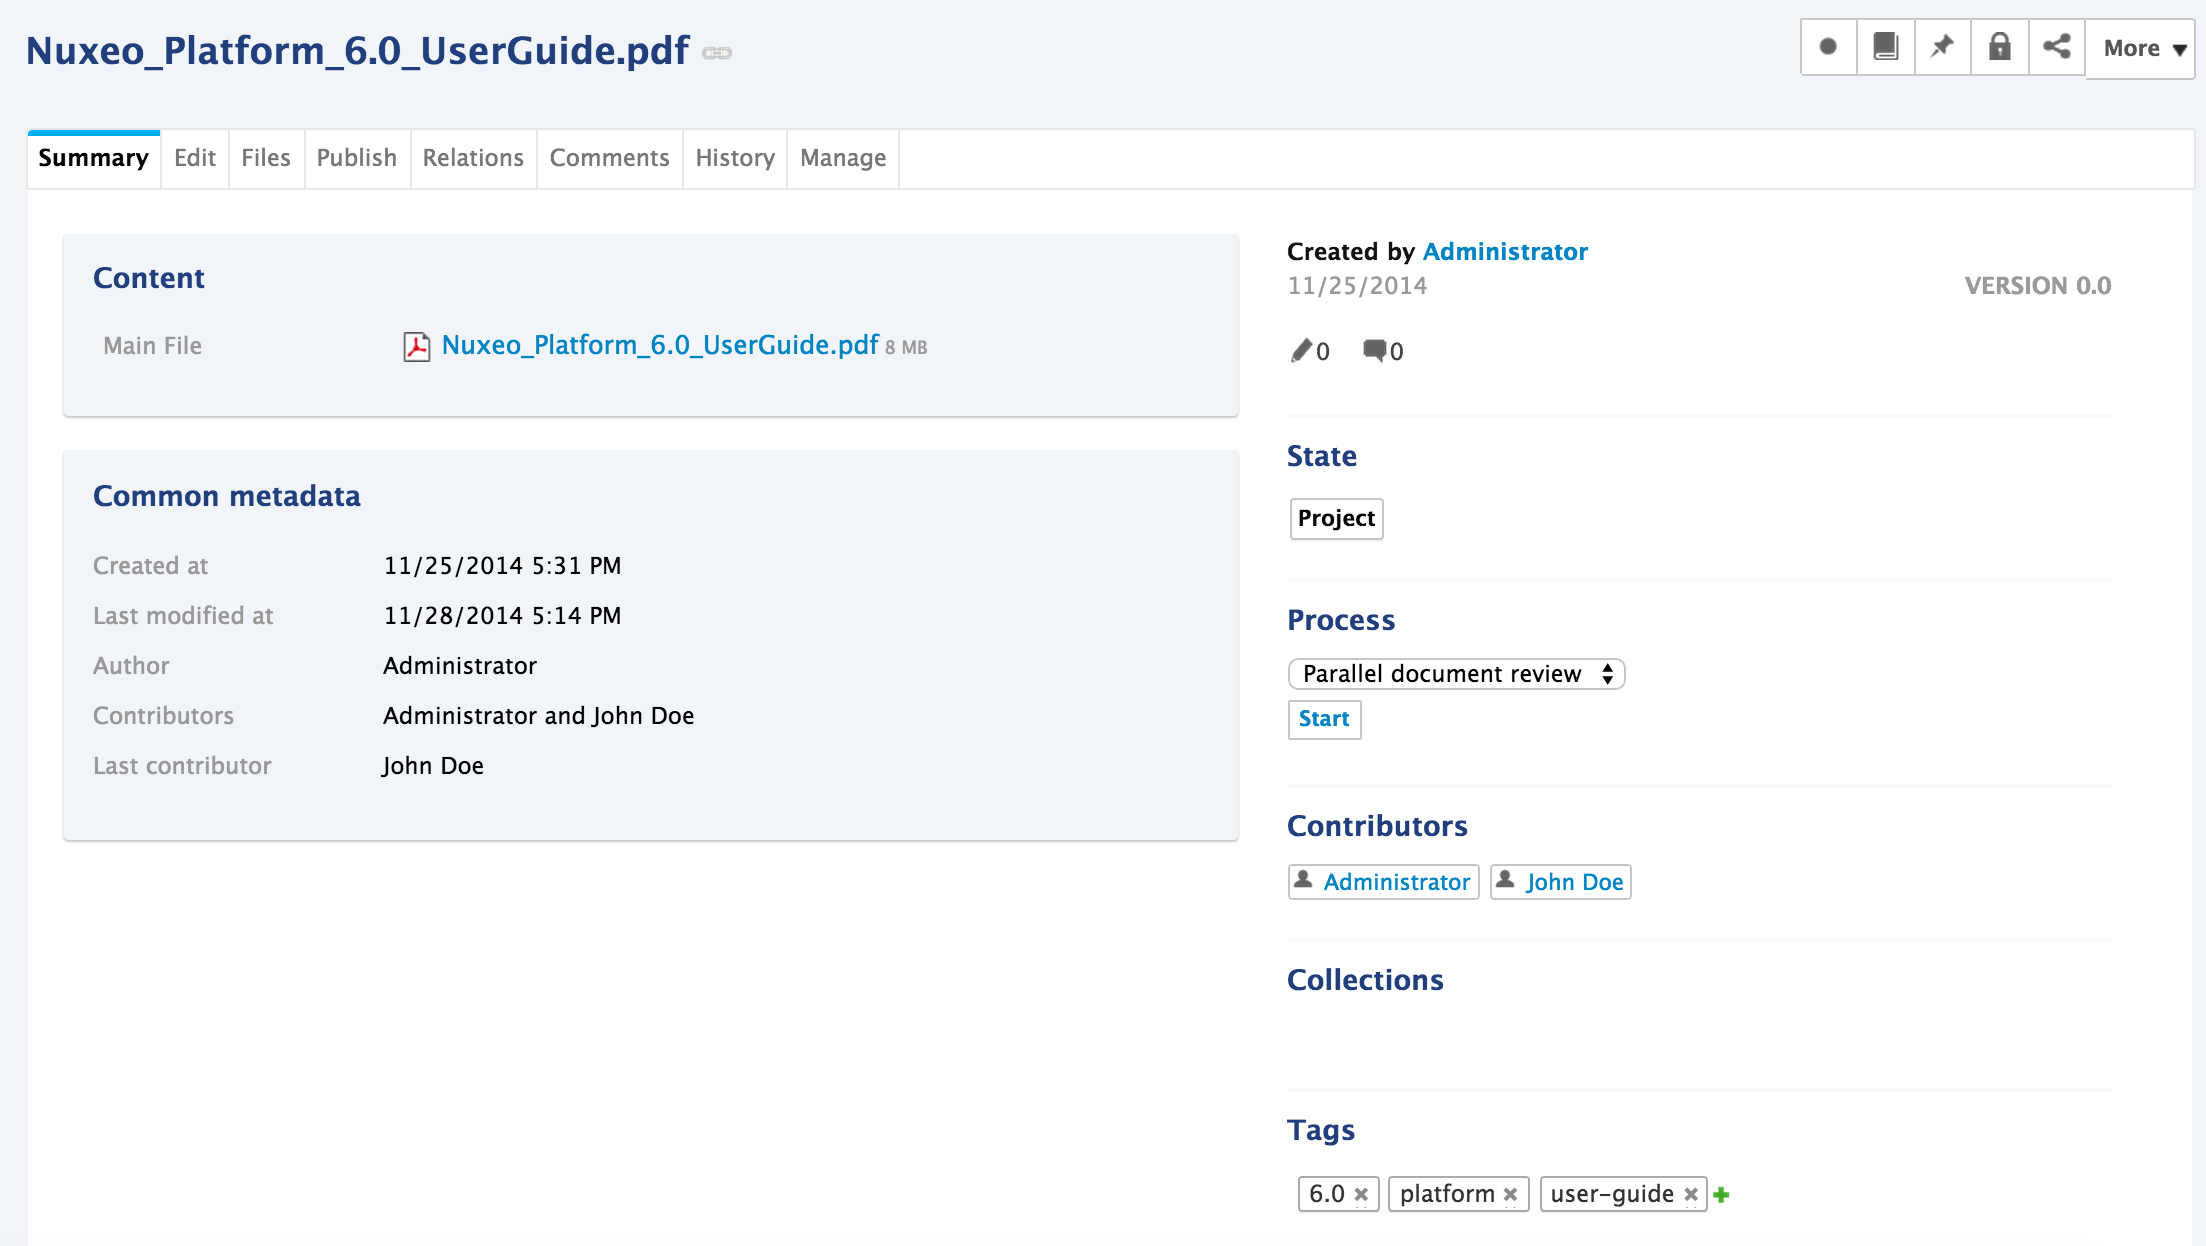This screenshot has width=2206, height=1246.
Task: Click the 8 MB file size text
Action: [x=906, y=347]
